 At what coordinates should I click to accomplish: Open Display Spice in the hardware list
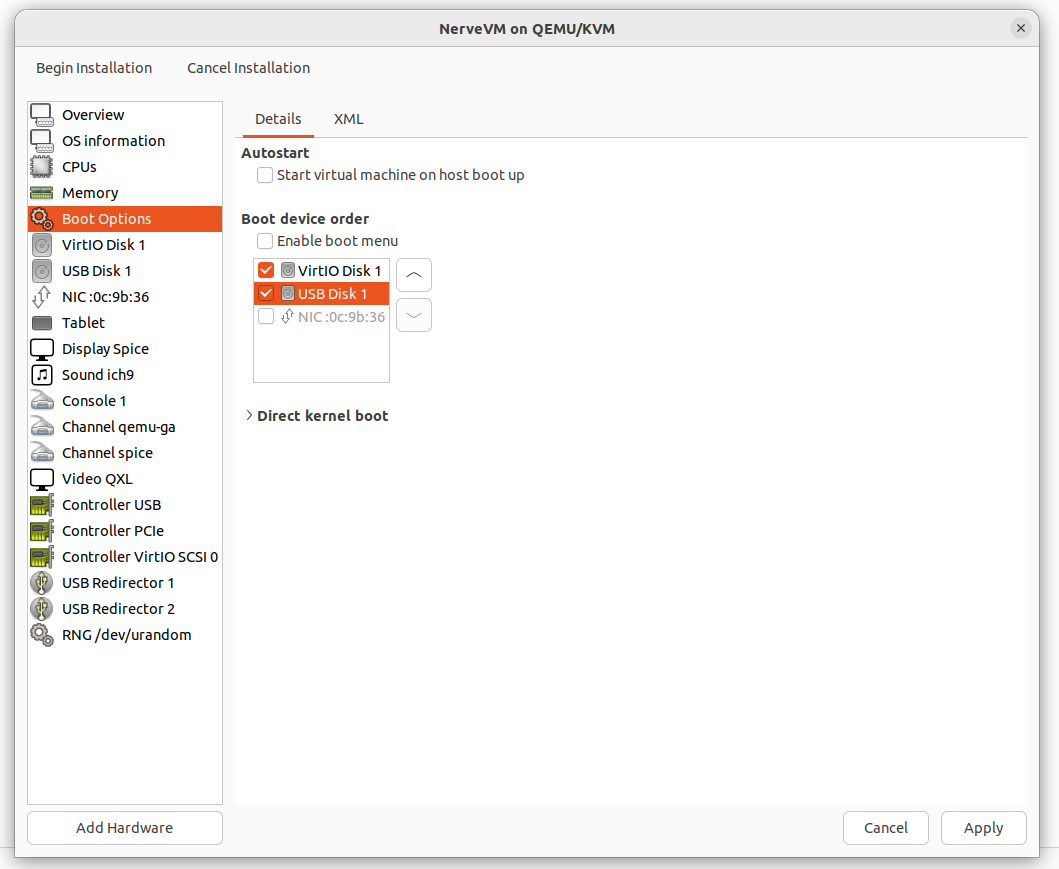pyautogui.click(x=105, y=349)
